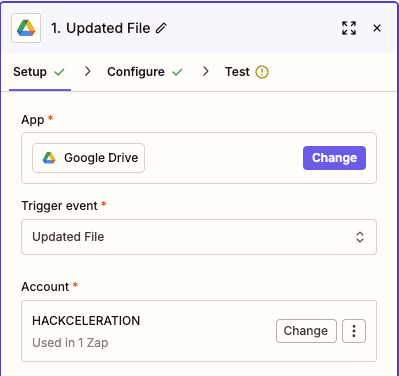Viewport: 399px width, 376px height.
Task: Click the green checkmark next to Setup
Action: [59, 72]
